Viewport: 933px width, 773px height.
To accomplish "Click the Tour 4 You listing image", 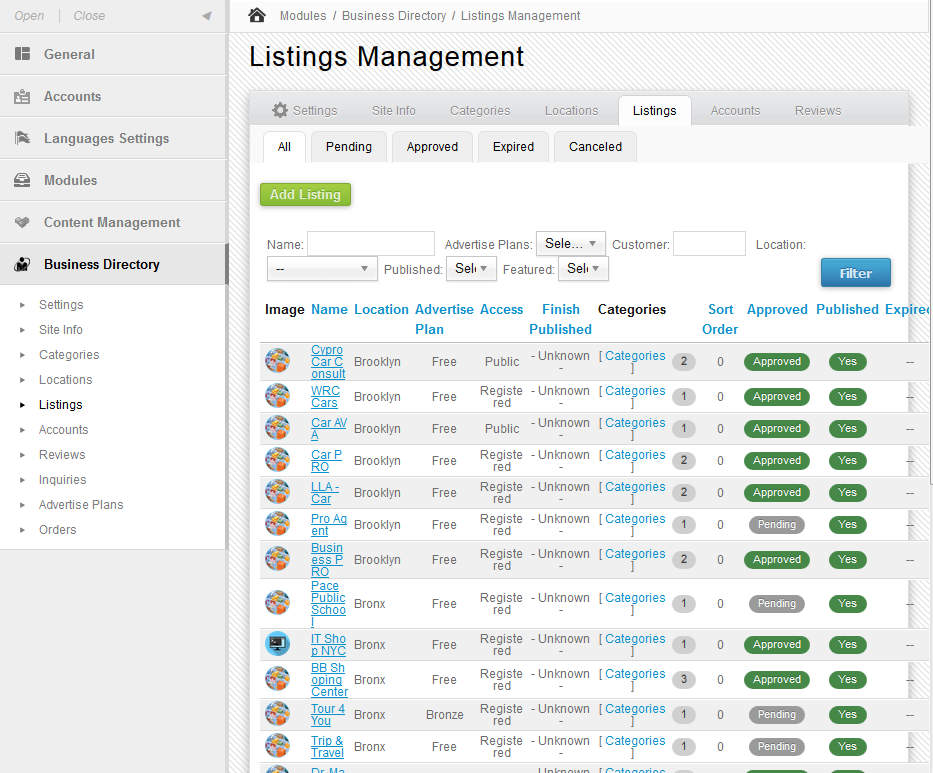I will coord(277,713).
